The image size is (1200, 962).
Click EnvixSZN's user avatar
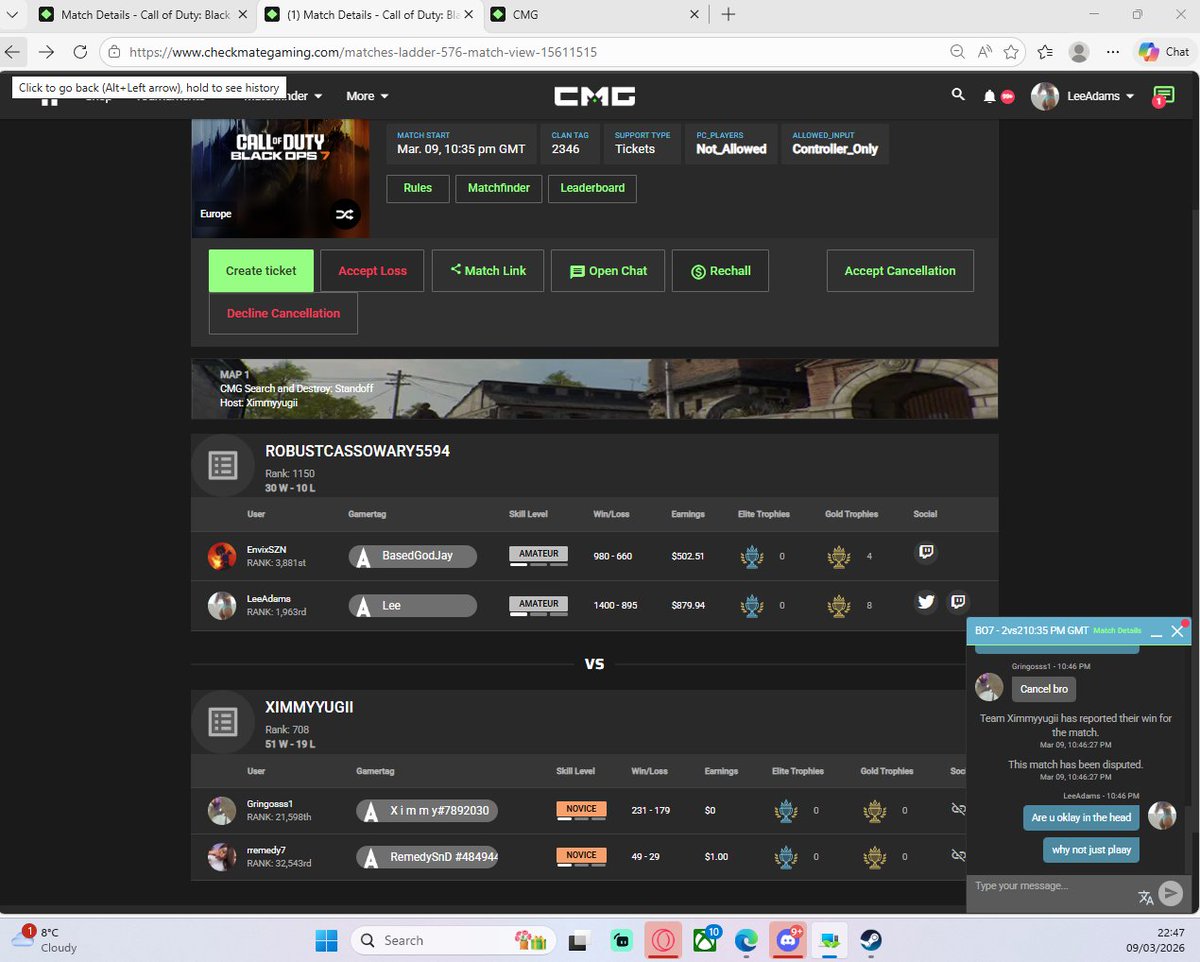222,556
